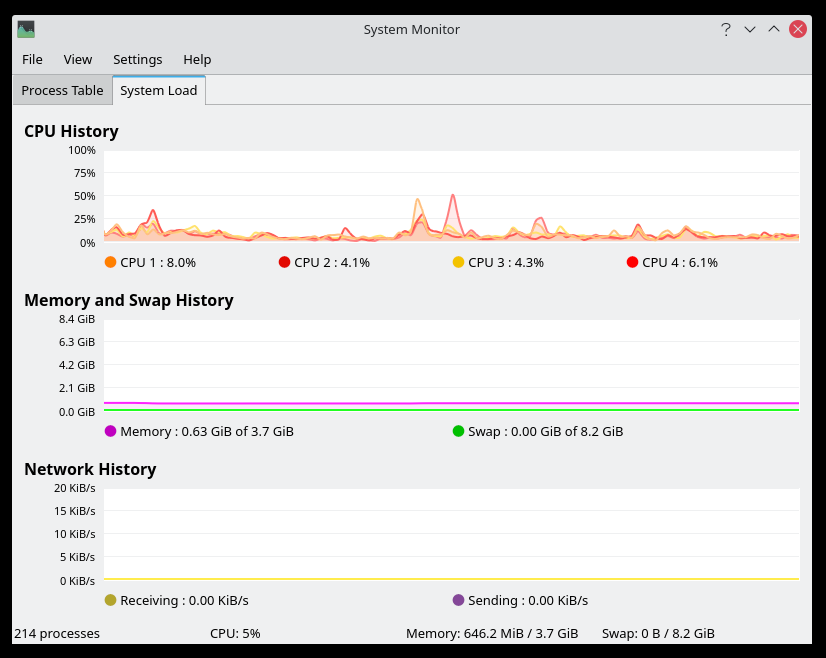This screenshot has width=826, height=658.
Task: Click the red CPU 4 legend dot
Action: [x=632, y=262]
